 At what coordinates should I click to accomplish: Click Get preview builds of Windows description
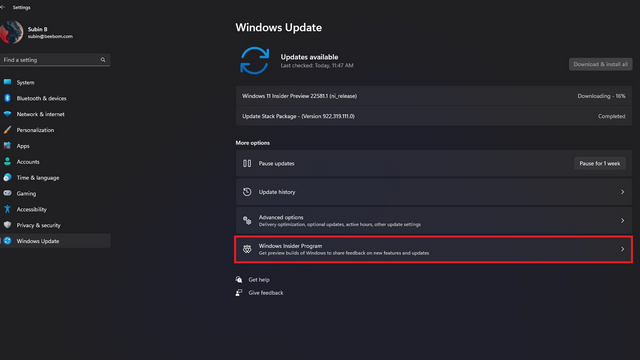pos(344,253)
